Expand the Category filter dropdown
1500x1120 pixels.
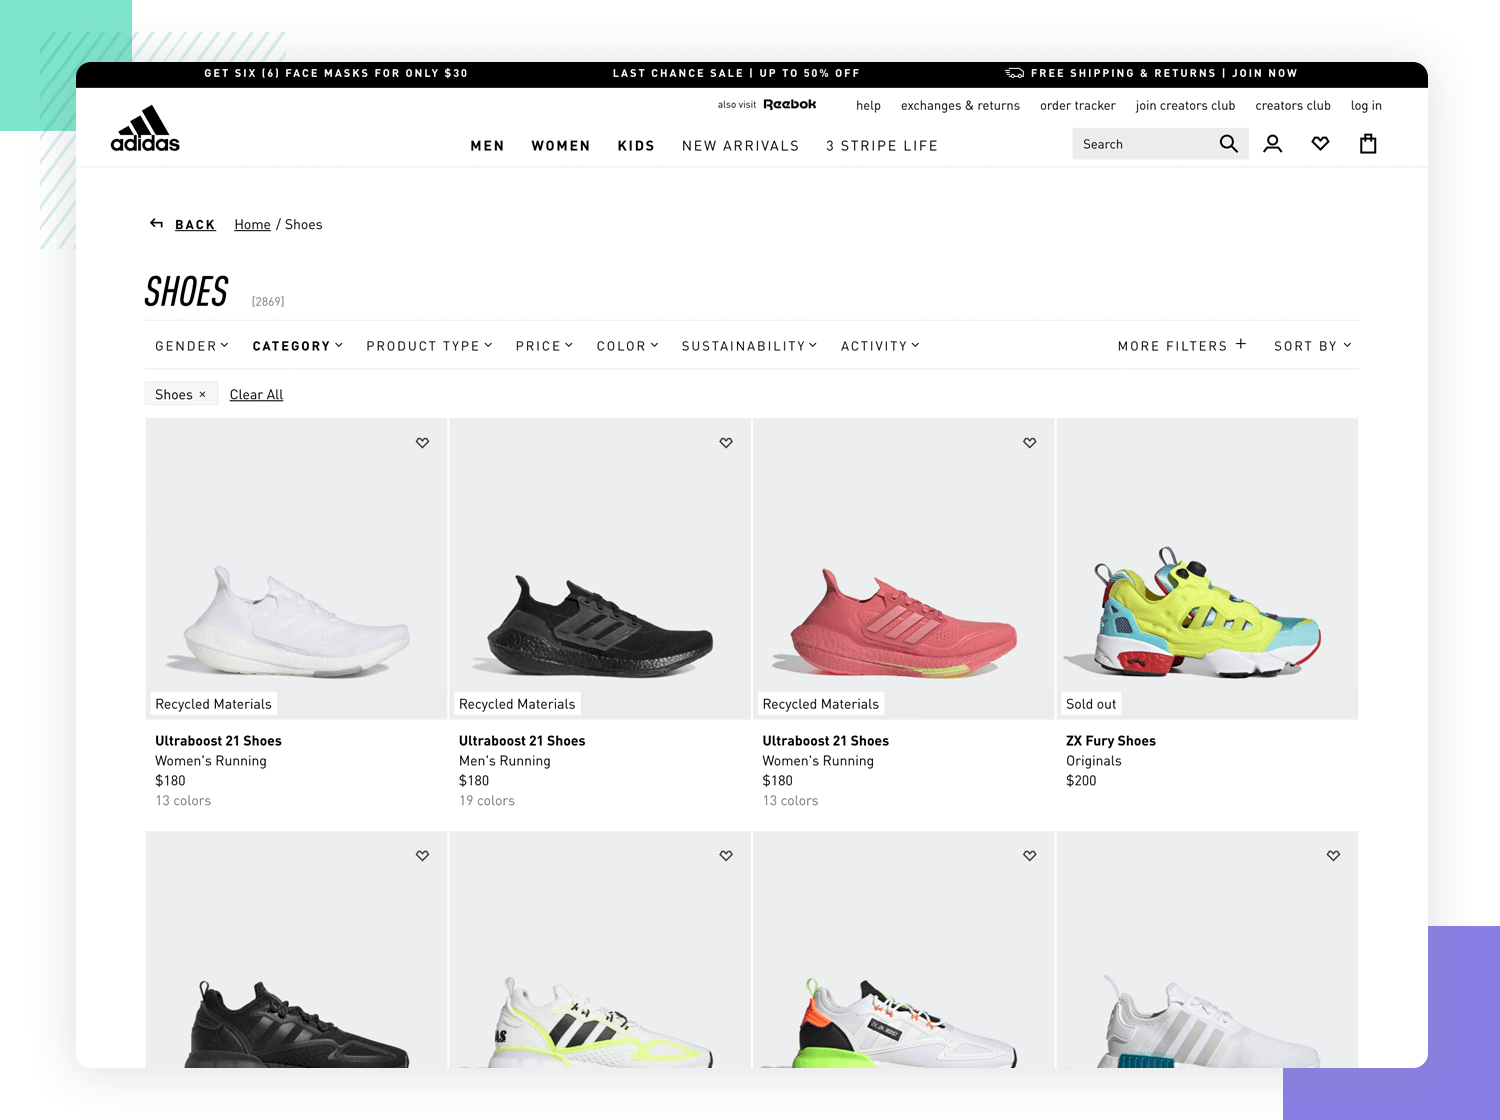click(x=298, y=346)
